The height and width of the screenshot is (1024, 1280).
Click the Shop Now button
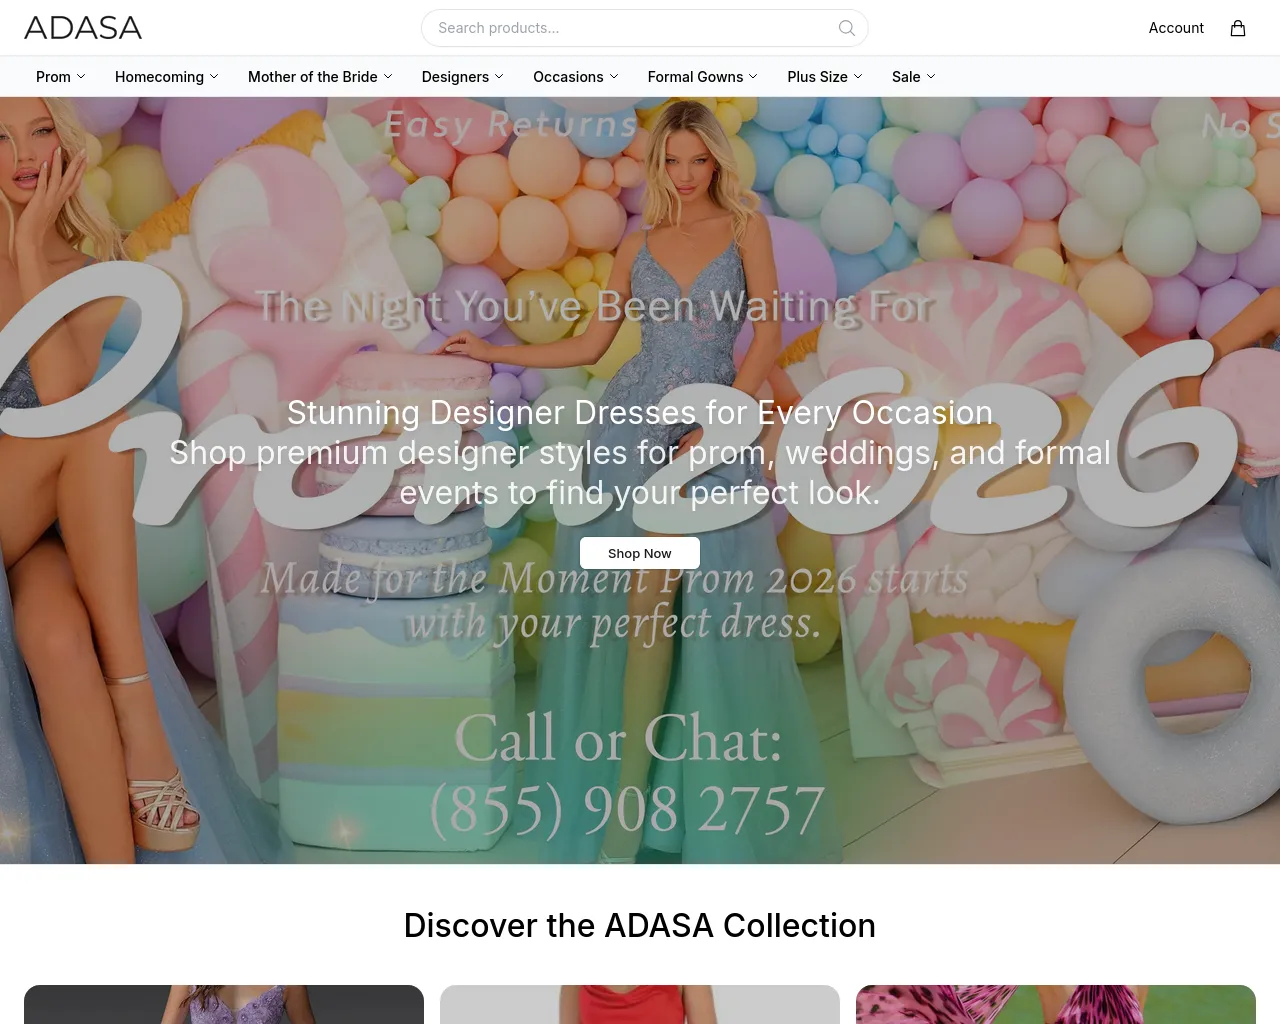click(640, 553)
